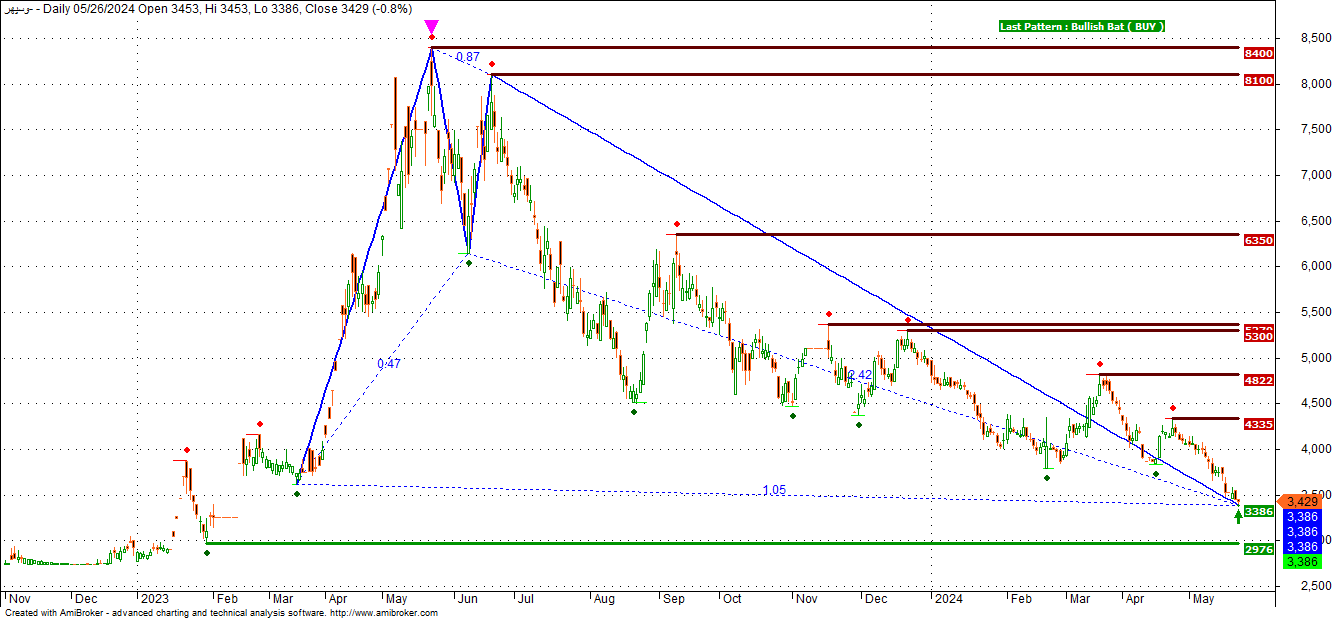Select the red diamond above the 4822 line
This screenshot has width=1336, height=619.
(x=1100, y=364)
